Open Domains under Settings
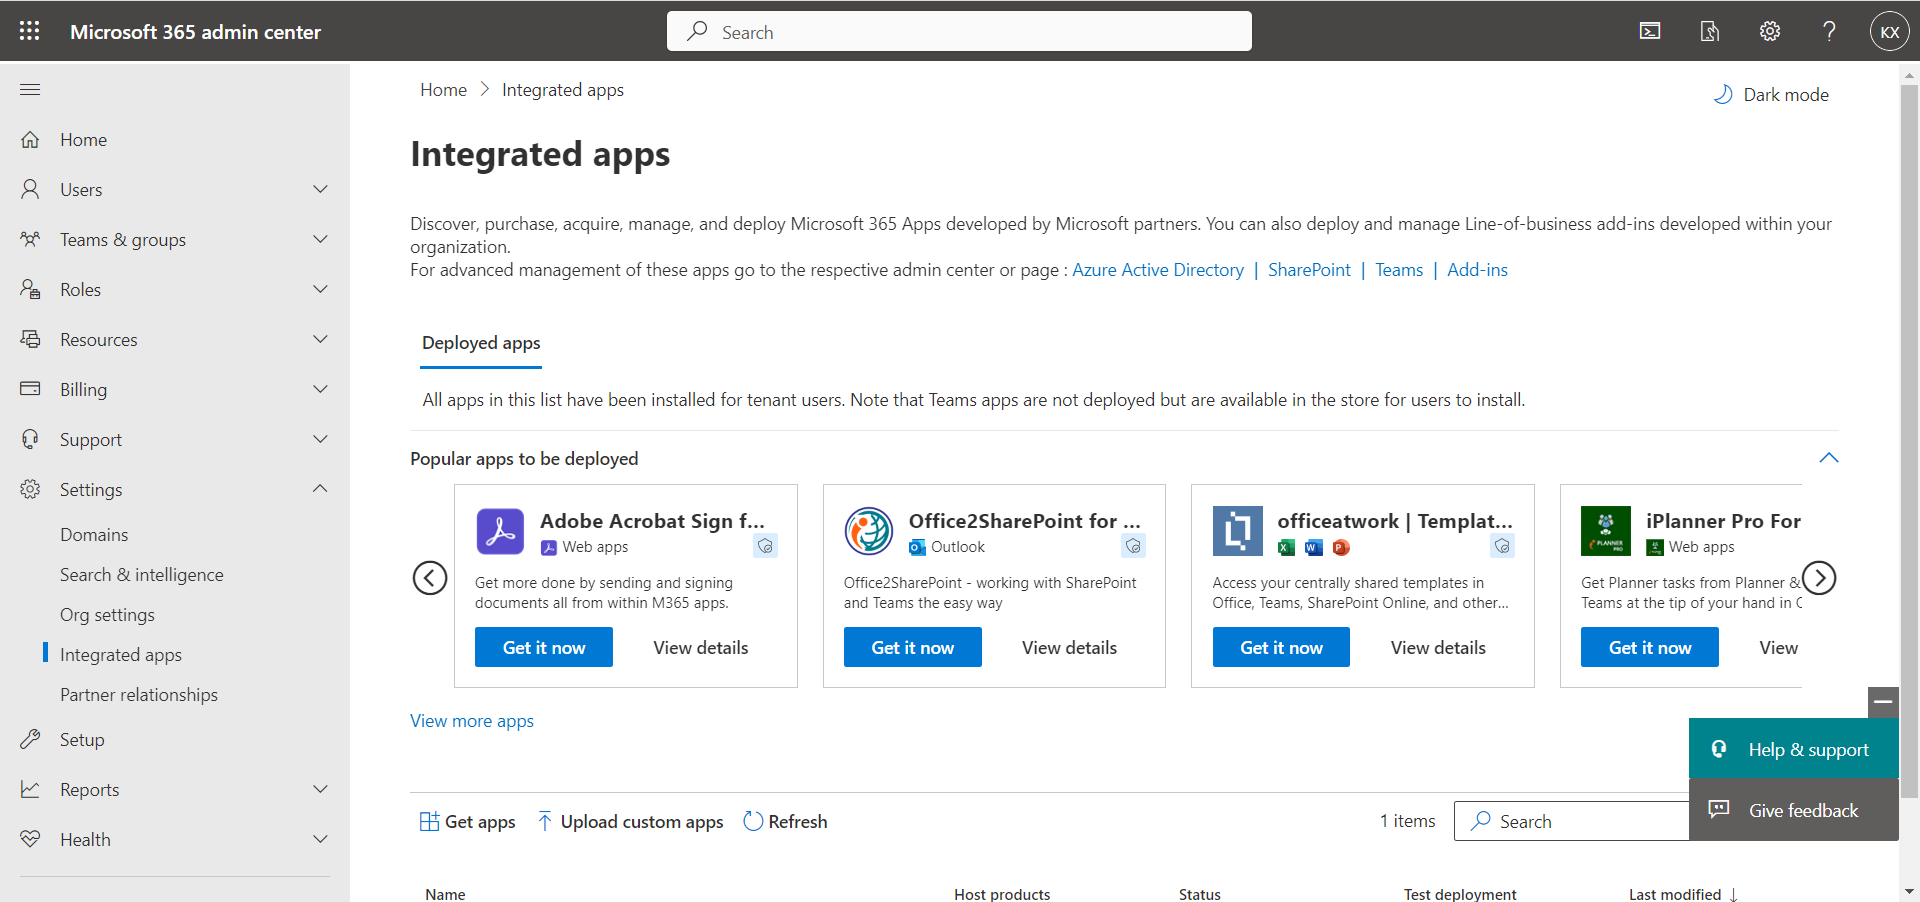 click(94, 535)
